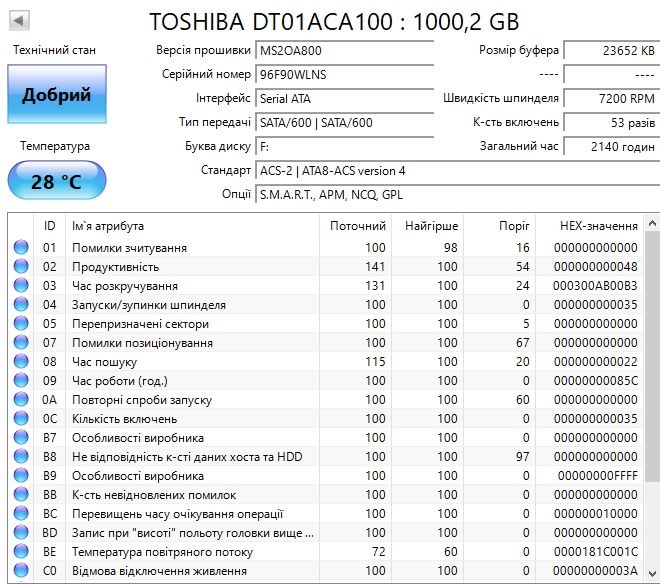This screenshot has height=584, width=660.
Task: Click the 28 °C temperature button
Action: coord(57,180)
